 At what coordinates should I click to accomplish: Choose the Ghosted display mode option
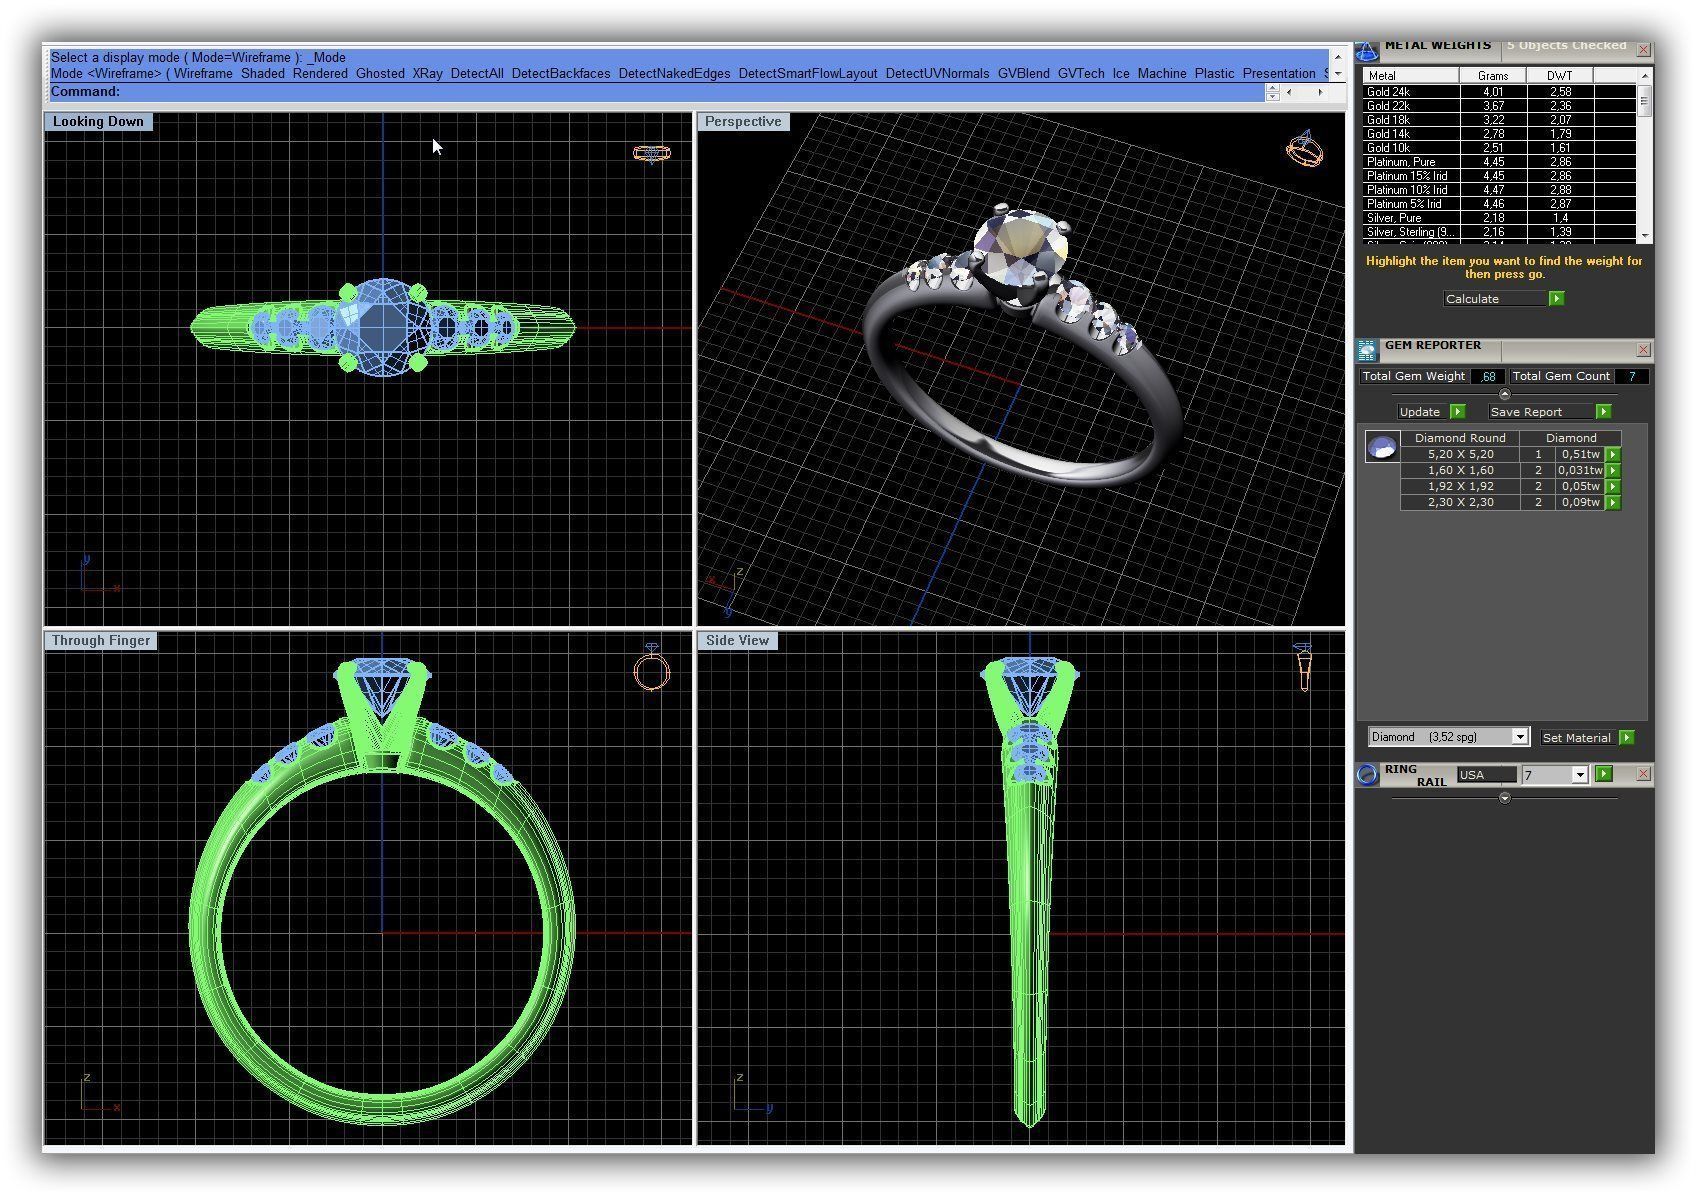click(380, 73)
